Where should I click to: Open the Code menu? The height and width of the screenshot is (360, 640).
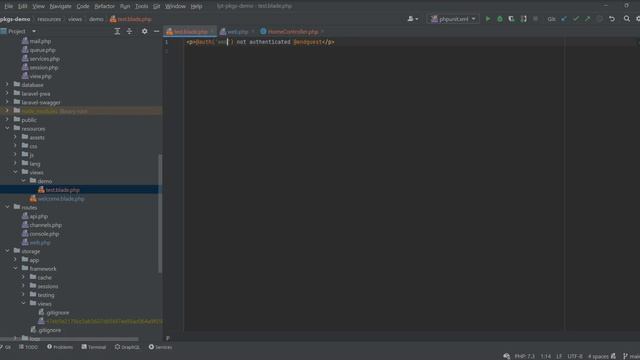click(x=83, y=6)
